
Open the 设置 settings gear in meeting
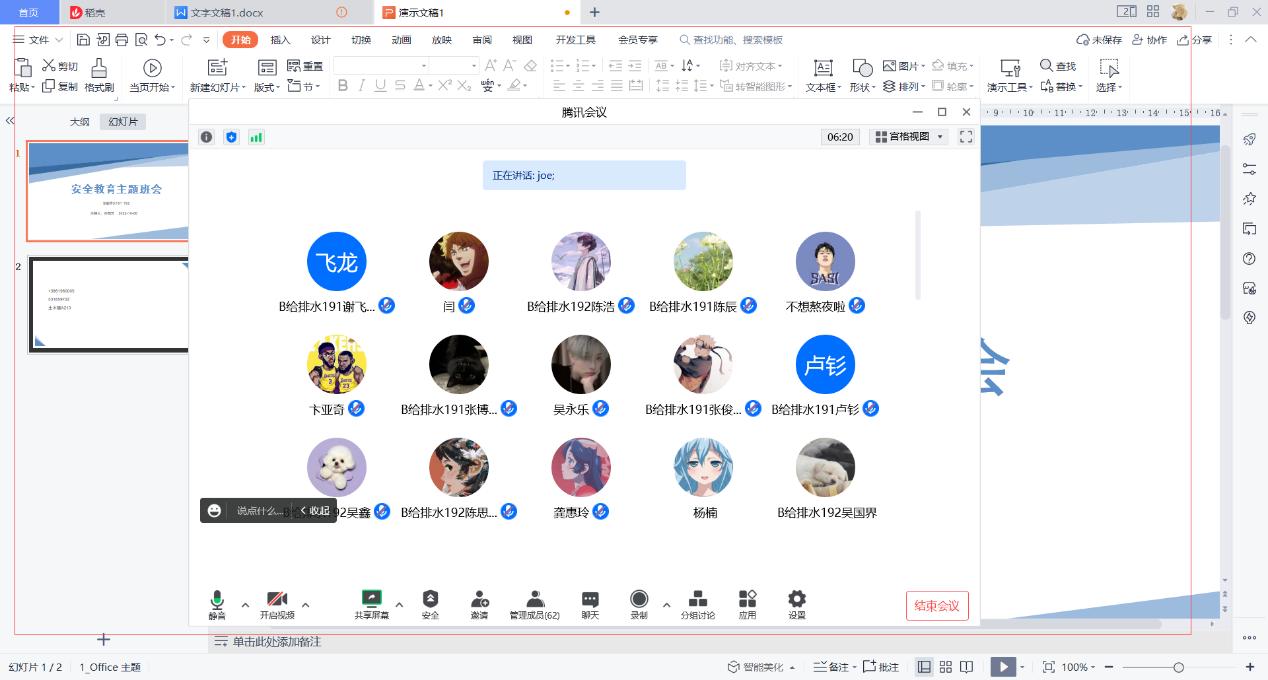[x=796, y=599]
